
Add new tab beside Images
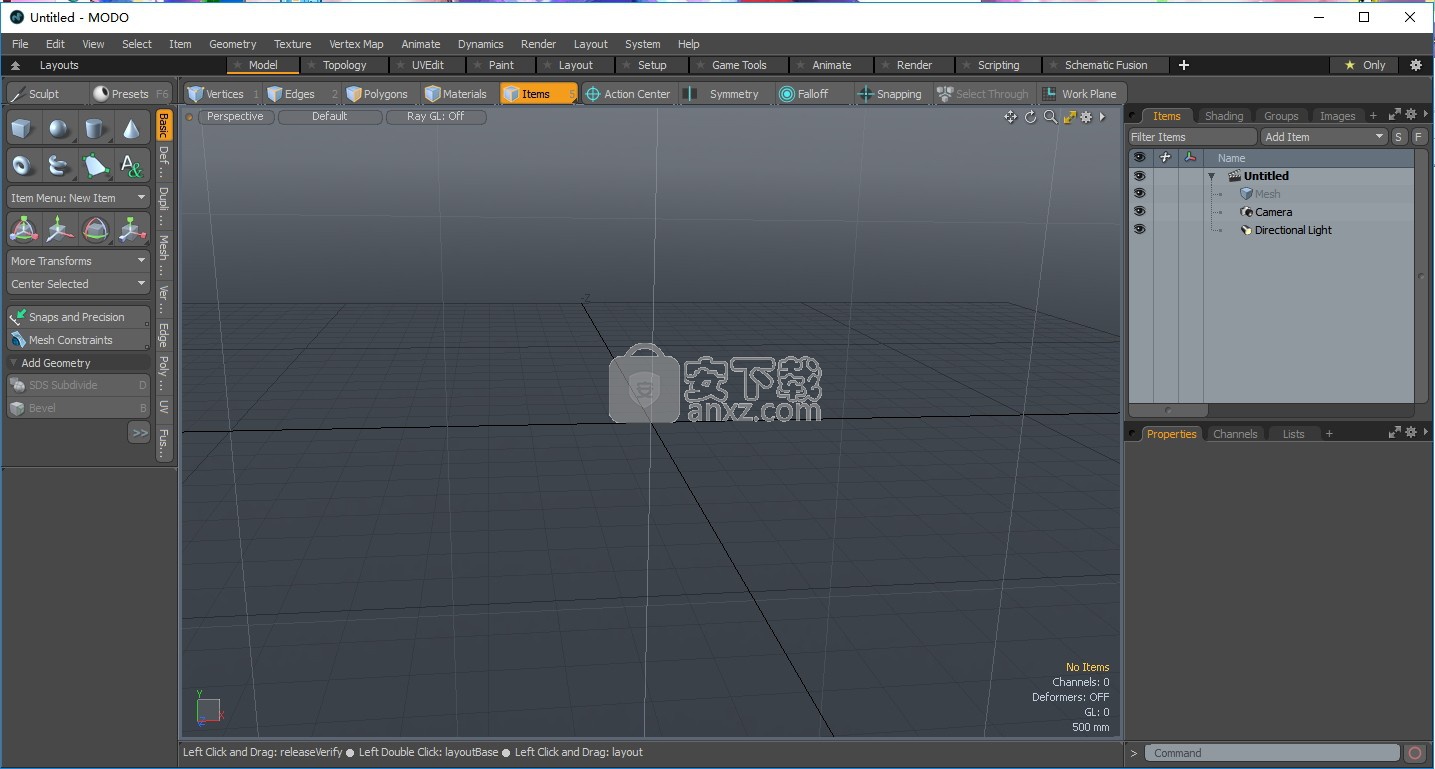(x=1373, y=116)
